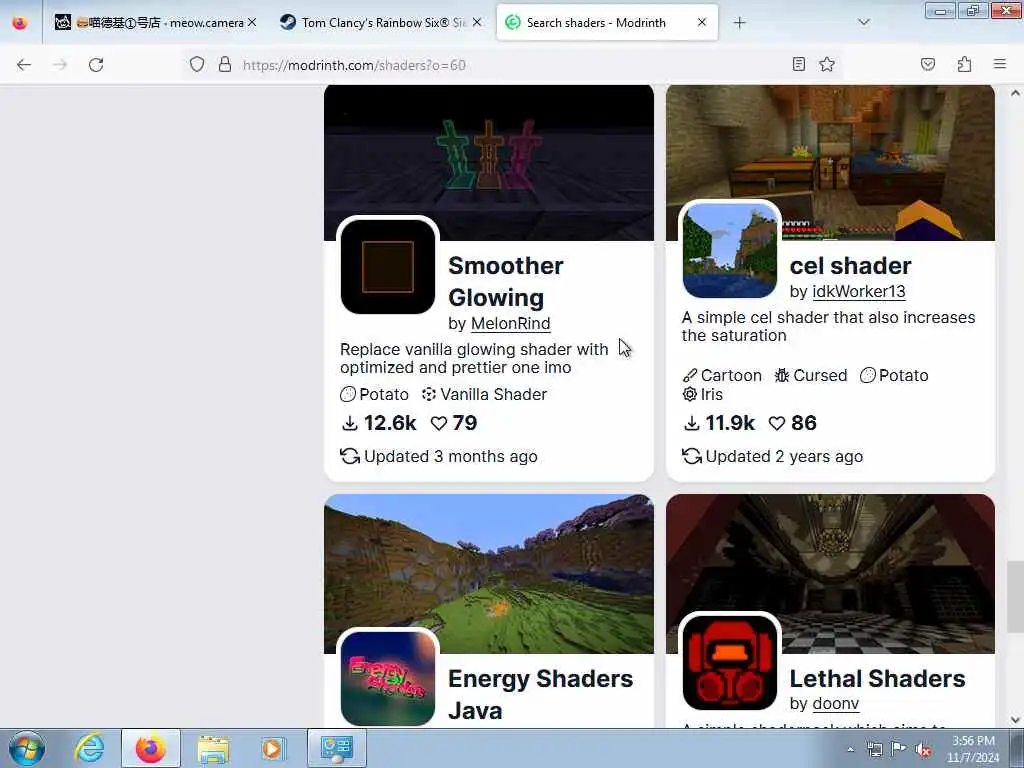Open Windows Media Player from taskbar
Image resolution: width=1024 pixels, height=768 pixels.
(273, 748)
